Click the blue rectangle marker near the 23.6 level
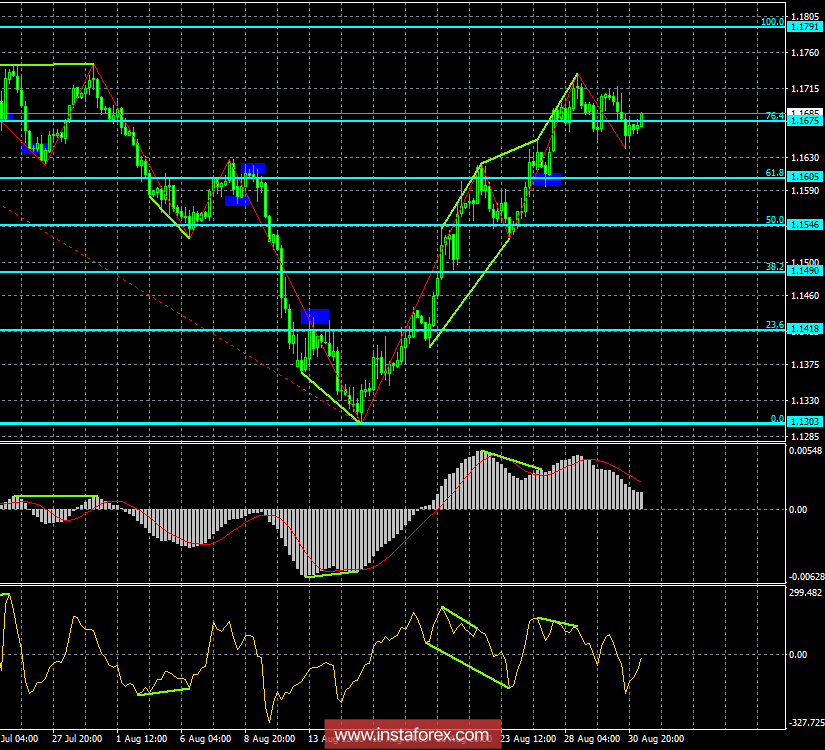 (315, 316)
